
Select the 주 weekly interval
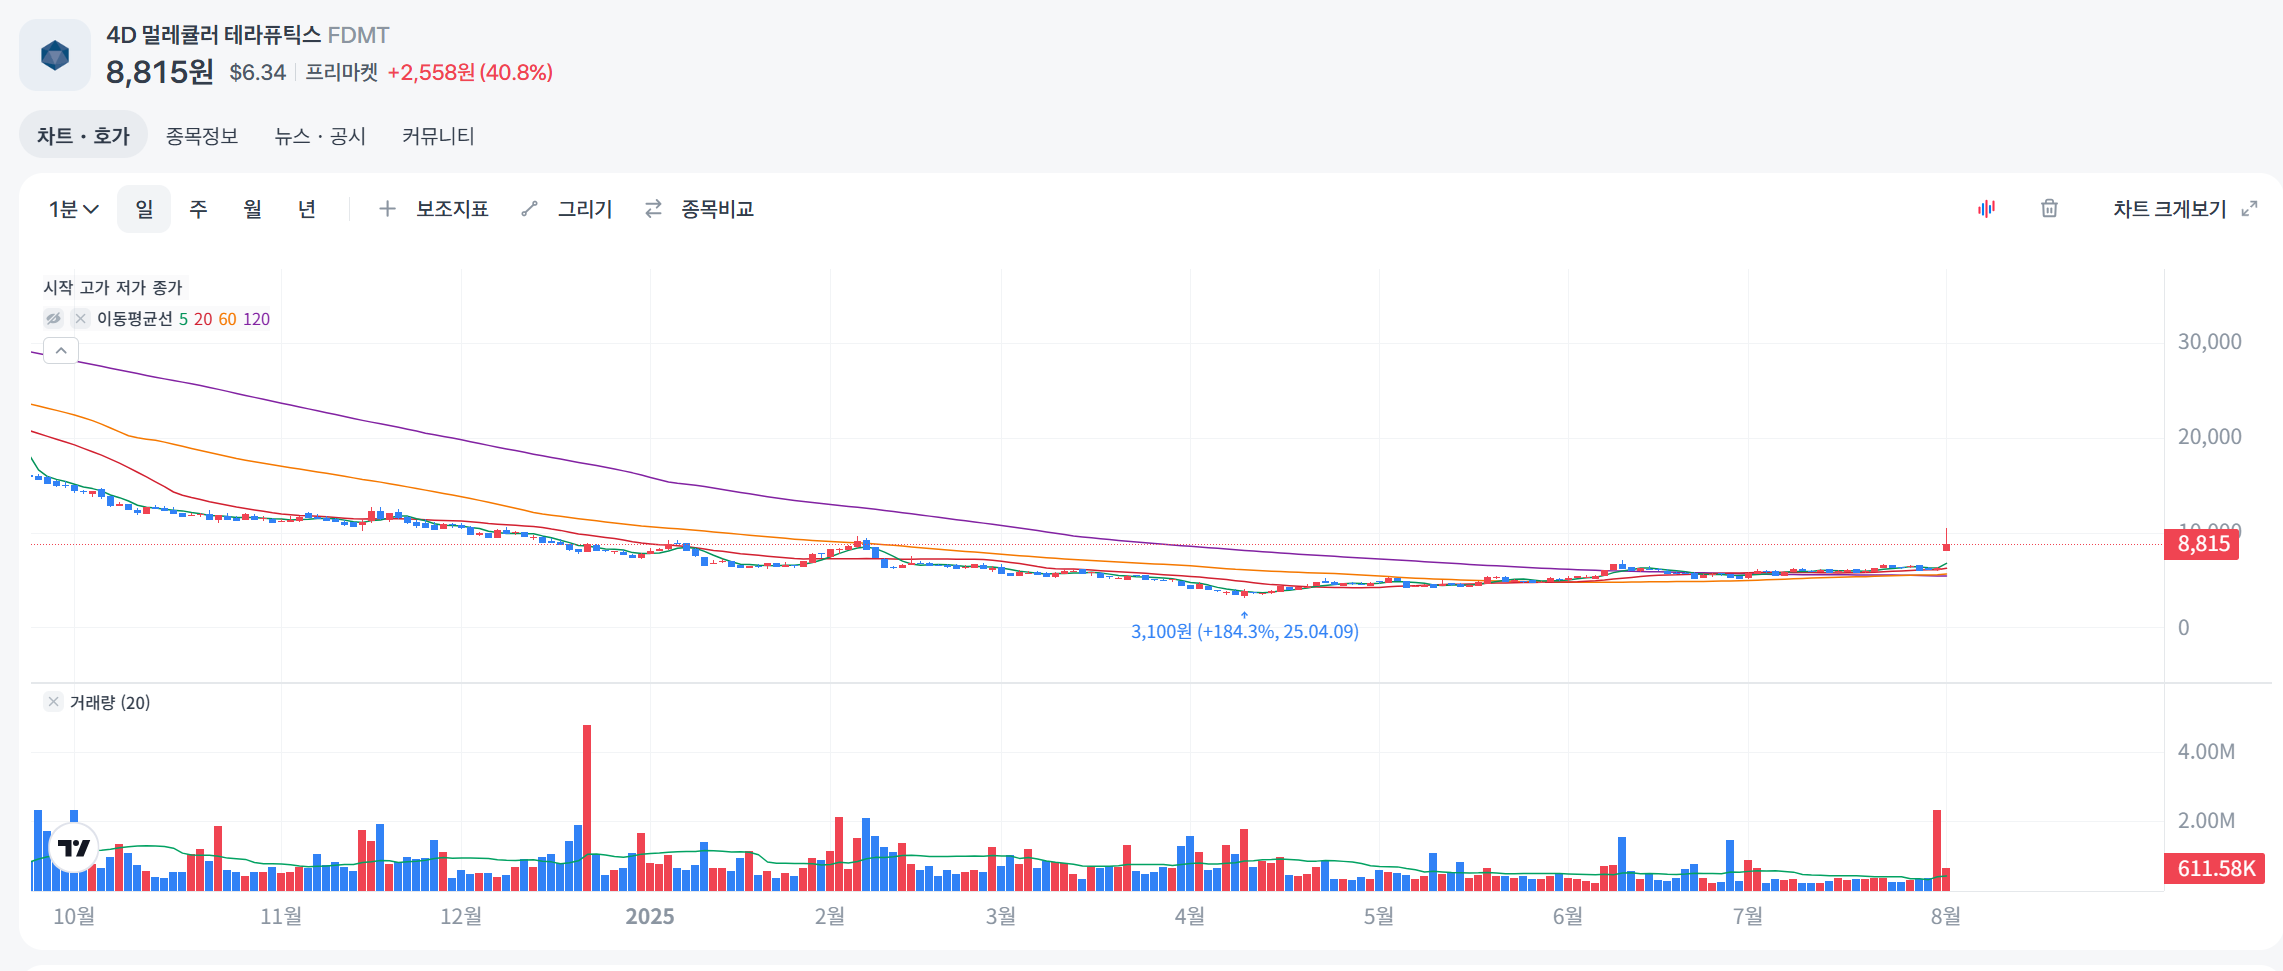(x=198, y=209)
